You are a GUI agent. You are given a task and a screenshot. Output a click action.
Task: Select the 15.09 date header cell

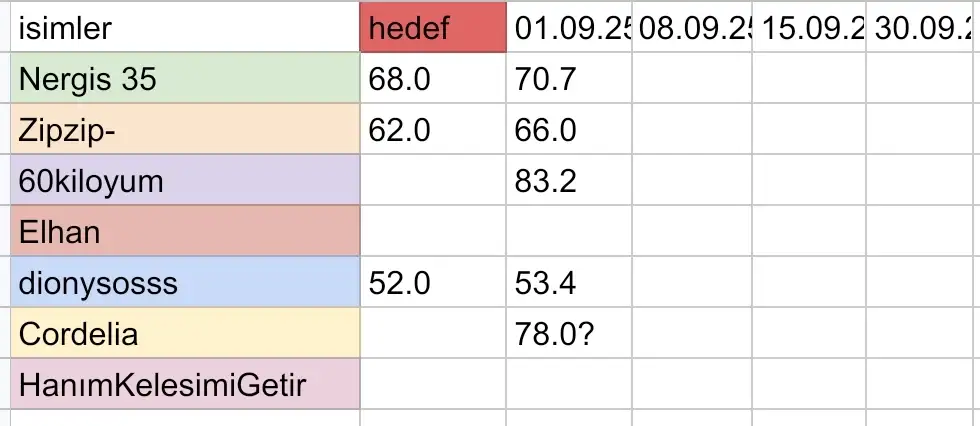pyautogui.click(x=809, y=28)
